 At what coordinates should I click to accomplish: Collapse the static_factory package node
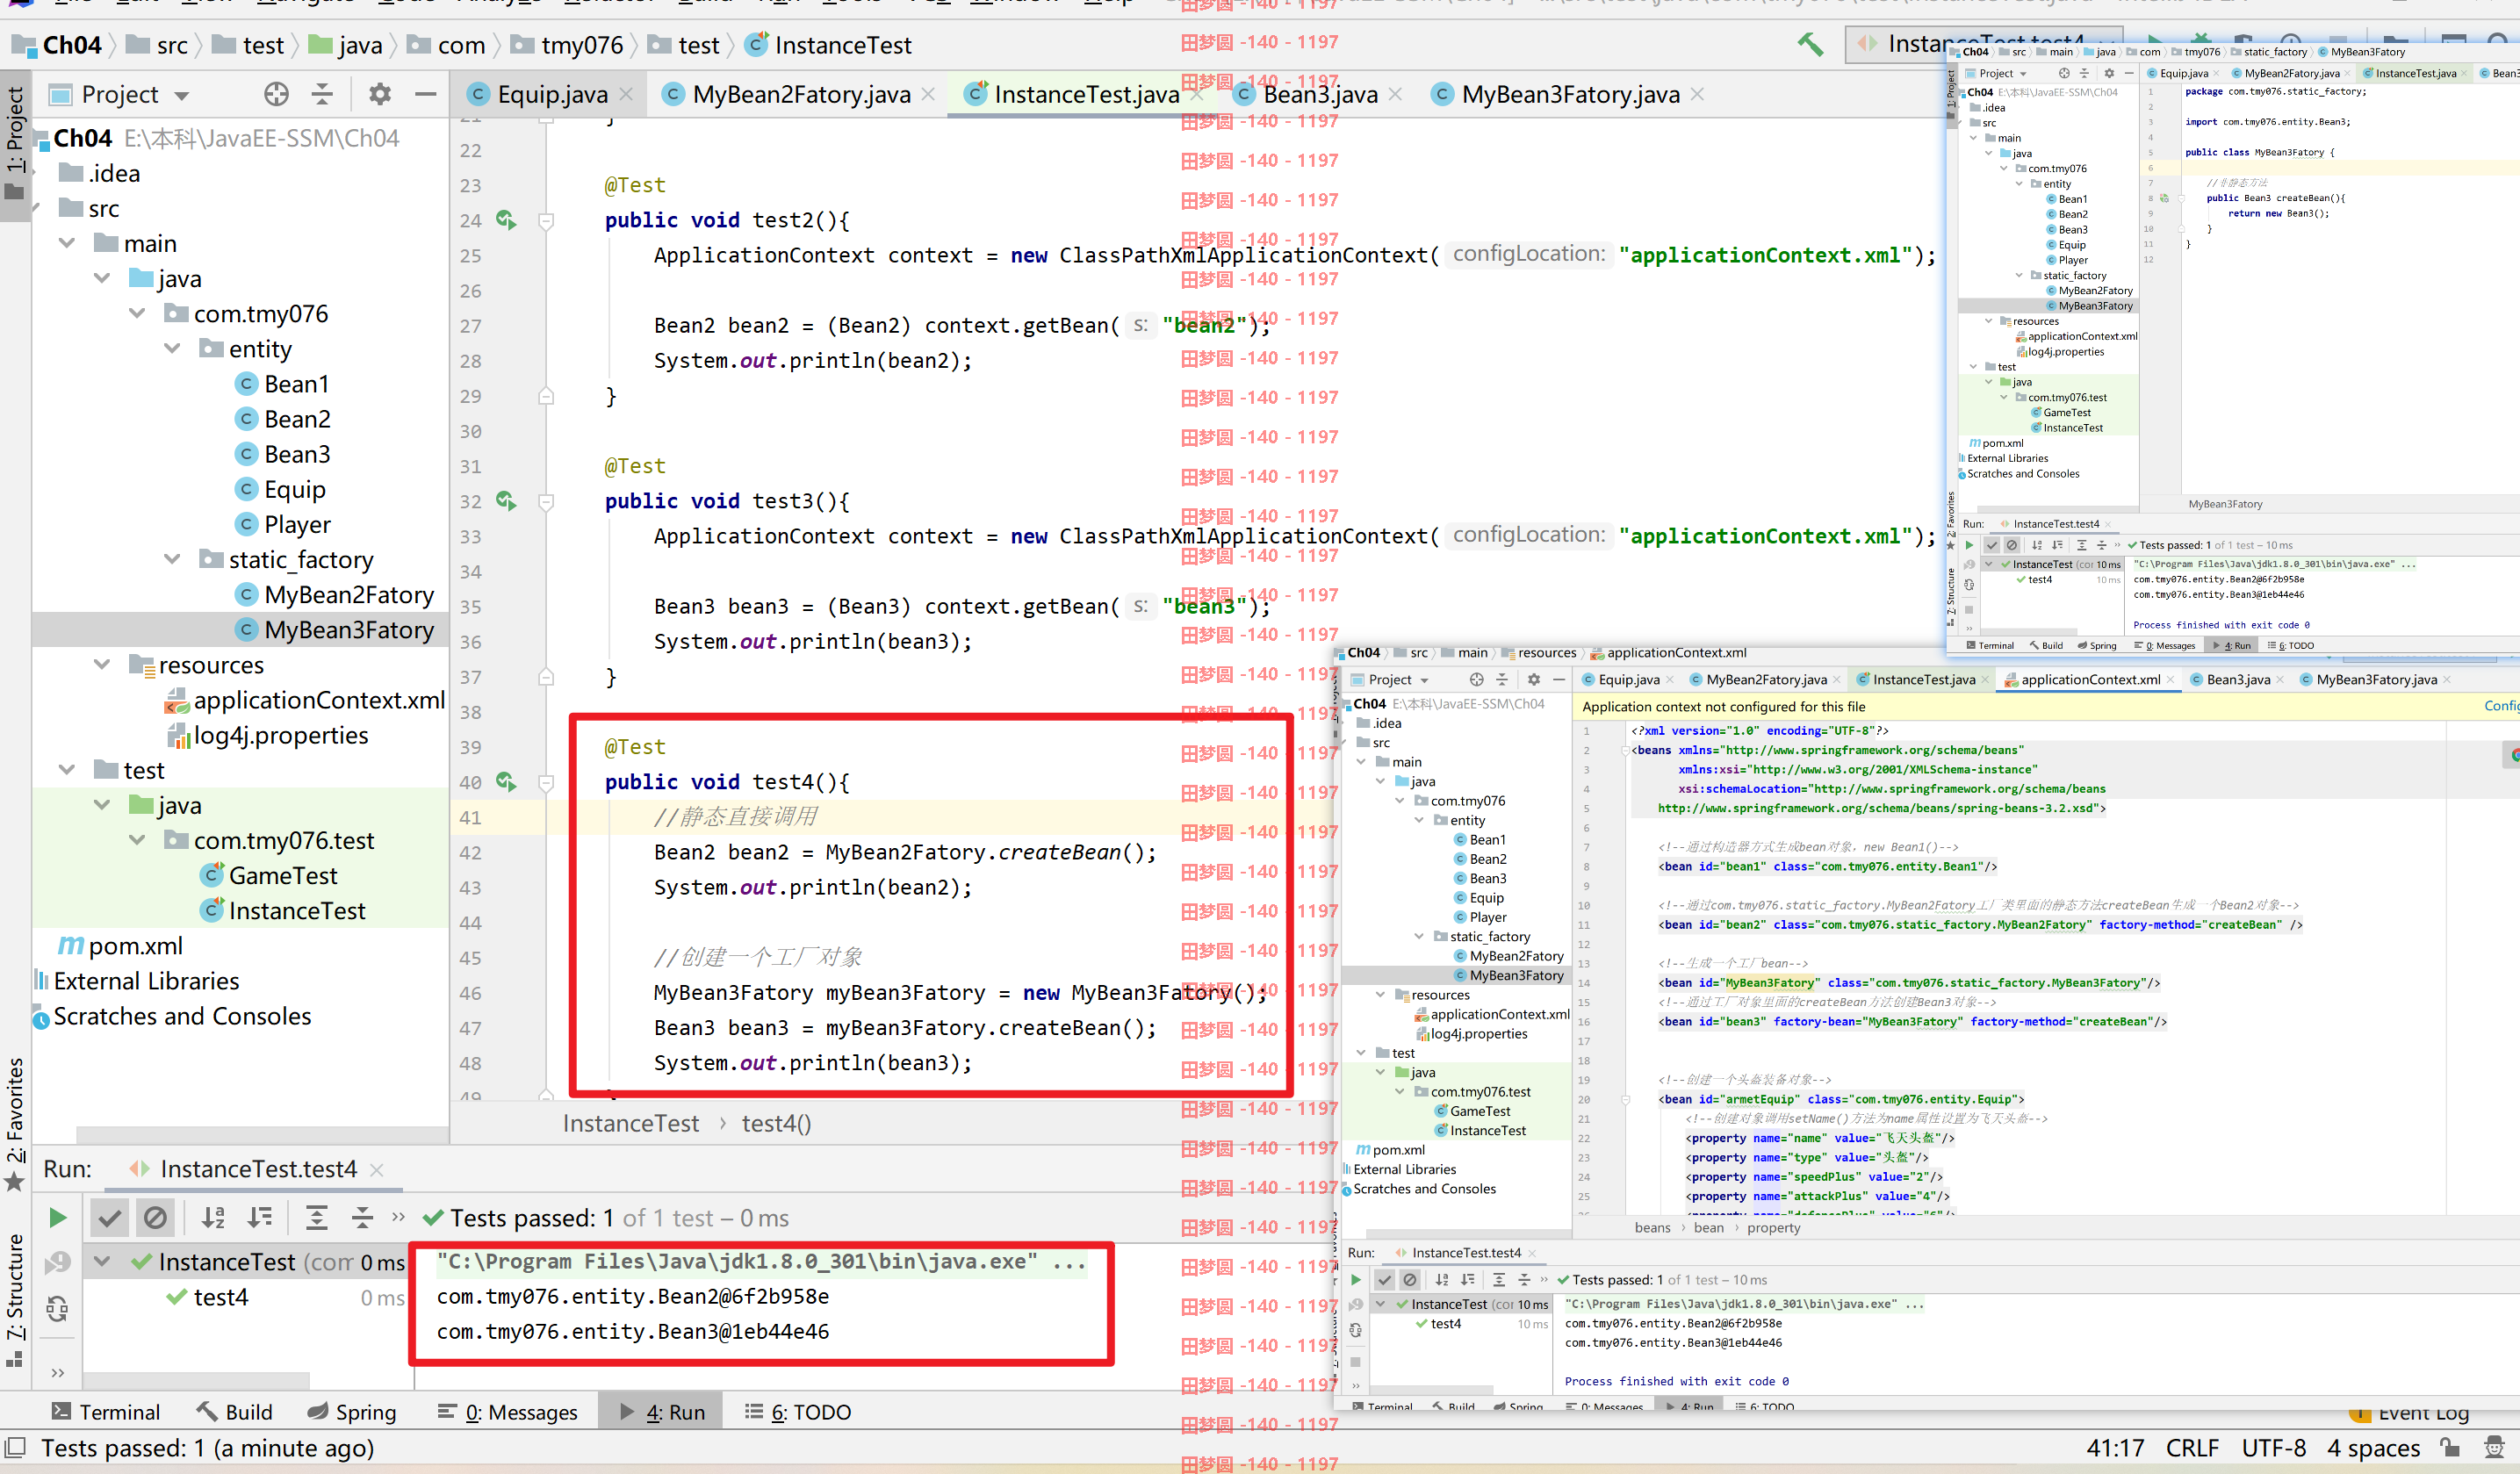172,559
